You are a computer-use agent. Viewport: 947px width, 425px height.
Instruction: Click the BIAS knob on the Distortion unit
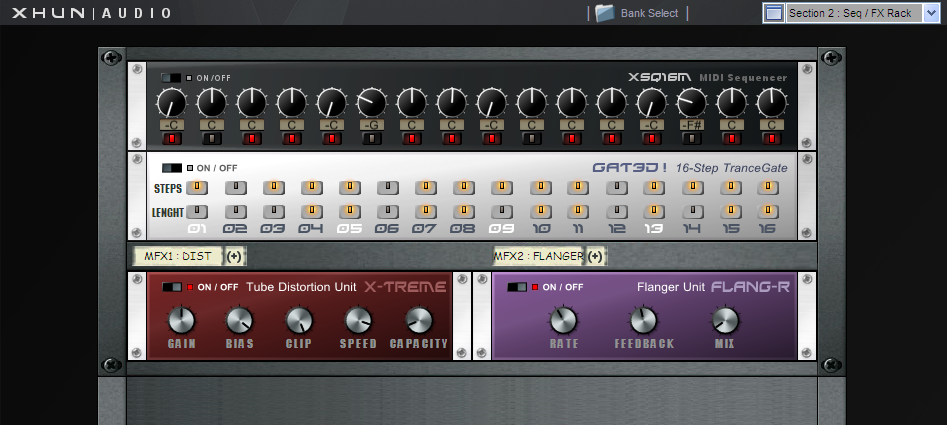(x=239, y=321)
